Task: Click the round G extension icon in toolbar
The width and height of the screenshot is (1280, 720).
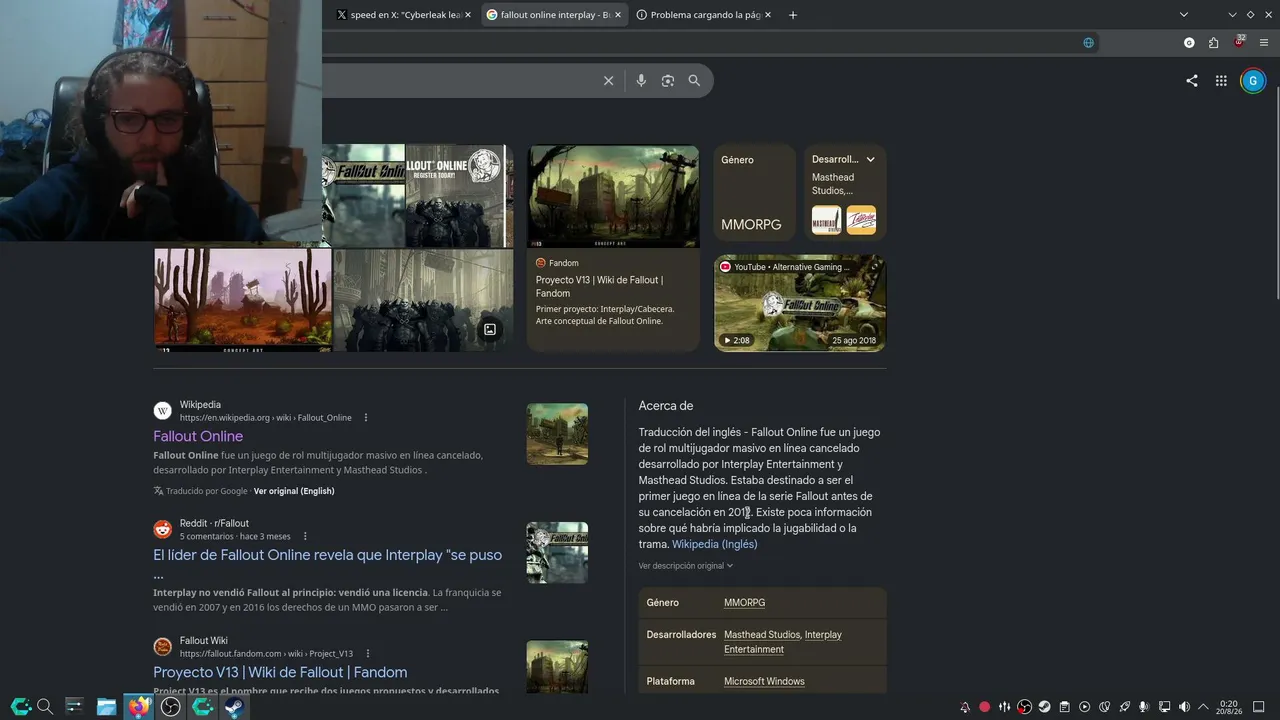Action: pos(1189,42)
